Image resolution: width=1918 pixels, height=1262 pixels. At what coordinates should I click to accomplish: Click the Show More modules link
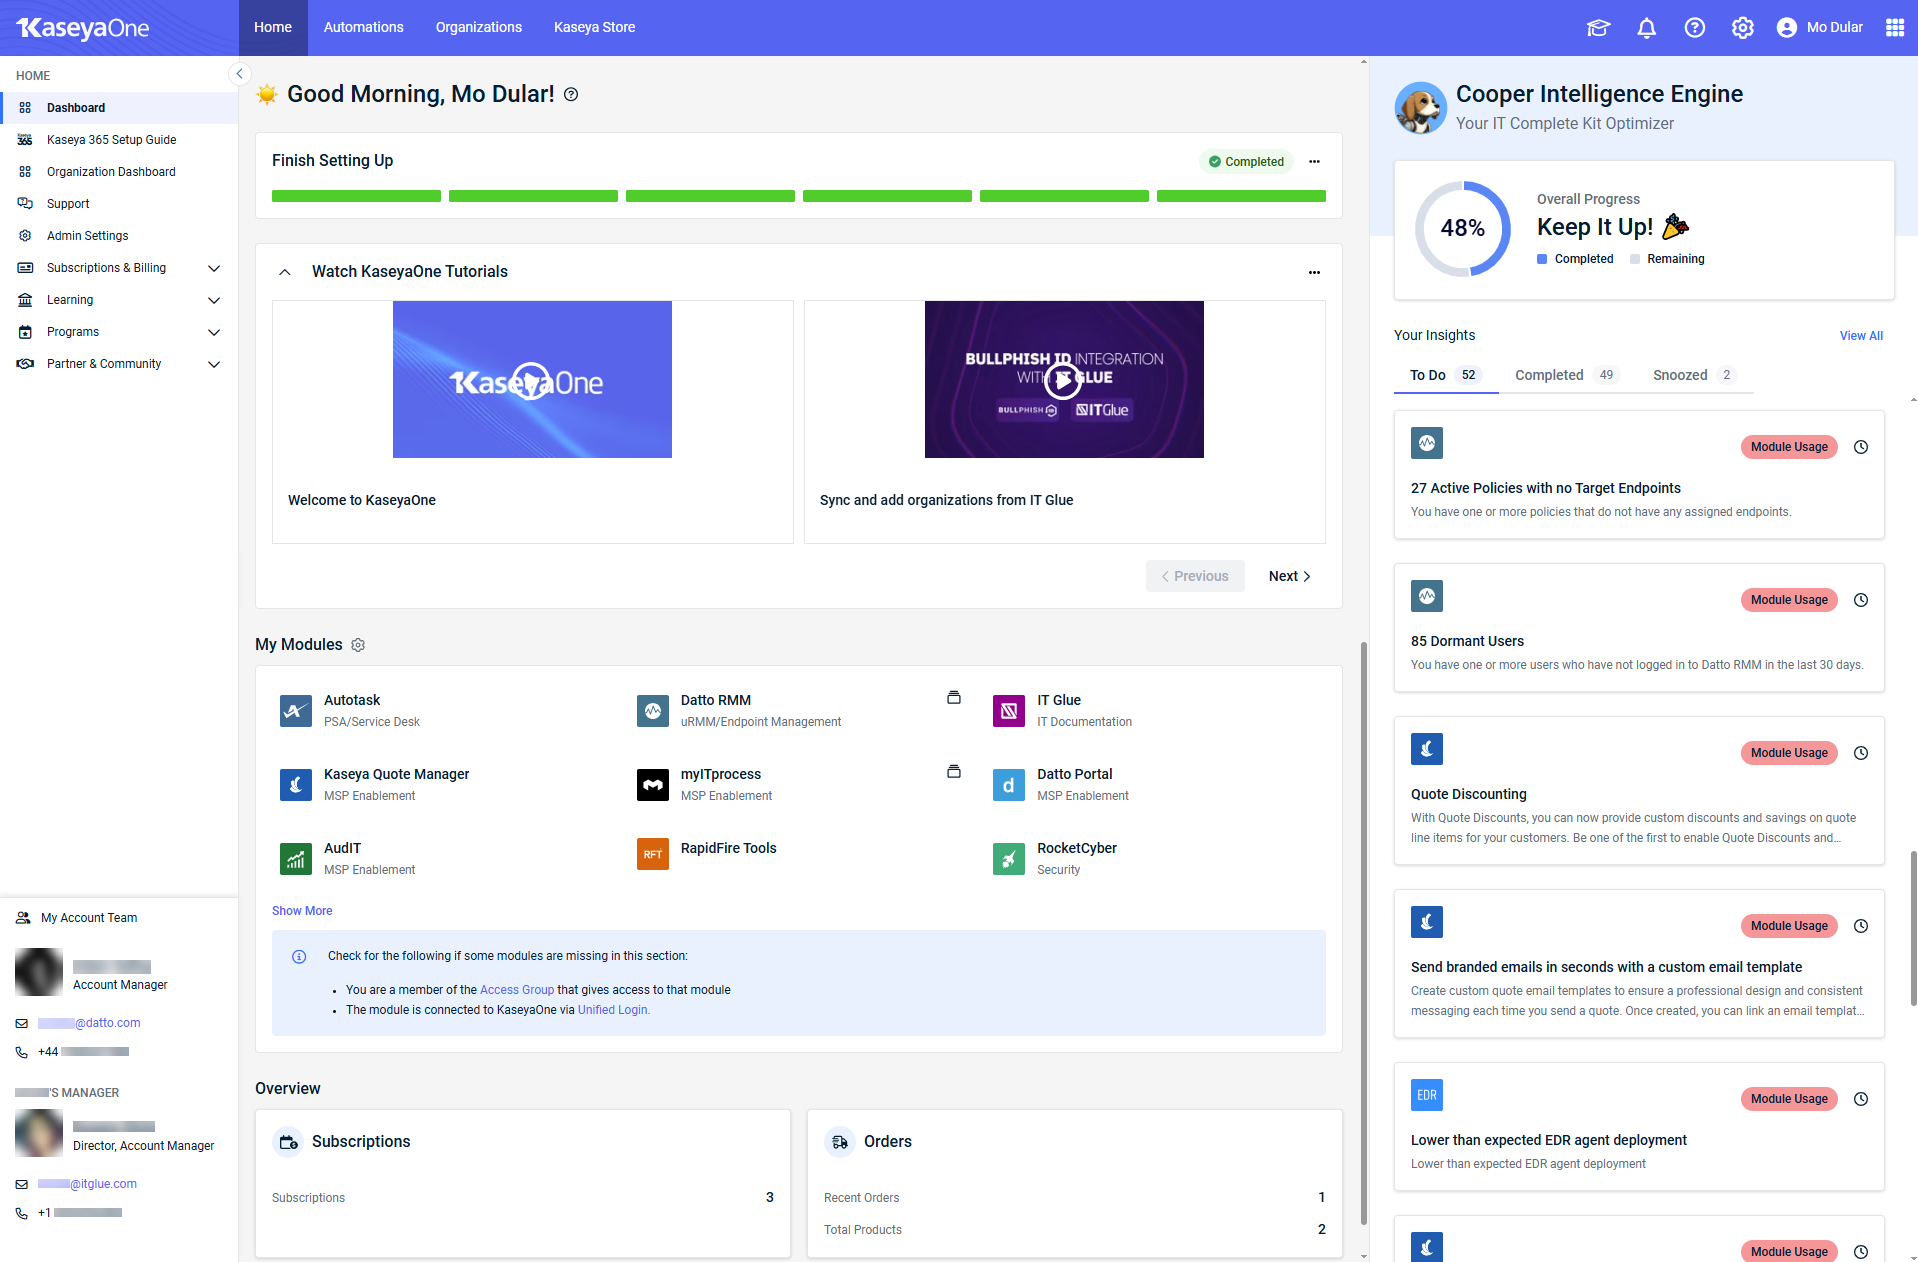(x=302, y=911)
